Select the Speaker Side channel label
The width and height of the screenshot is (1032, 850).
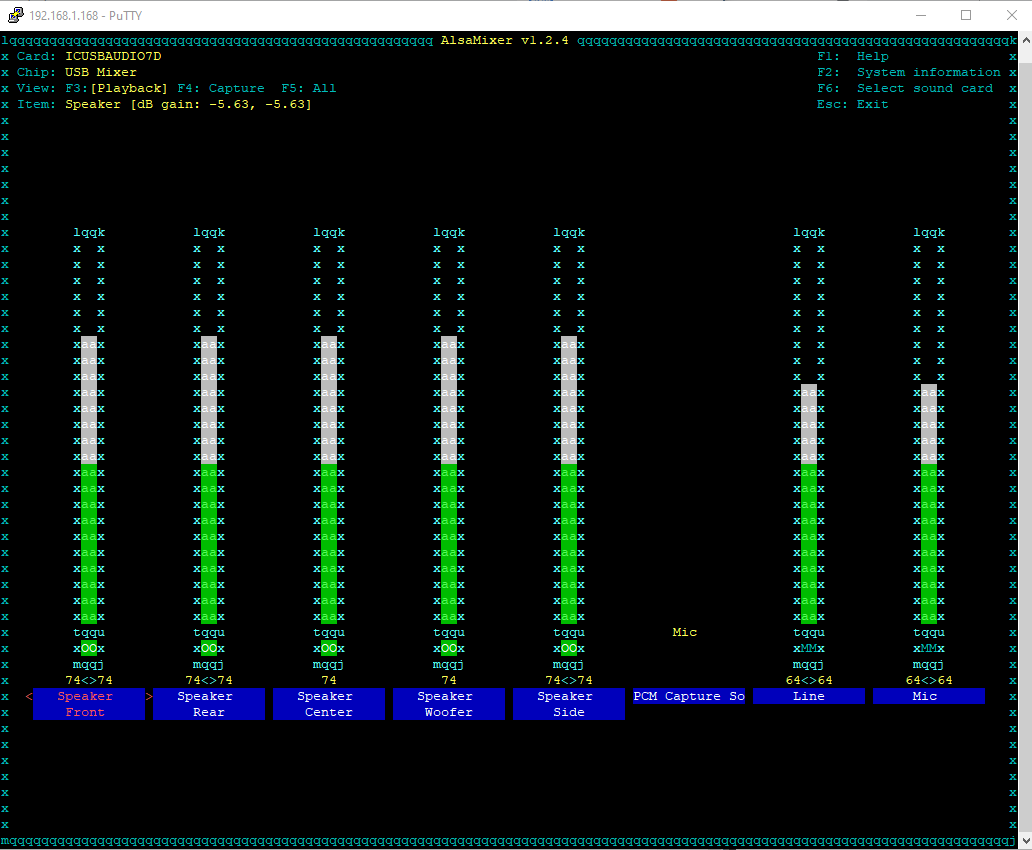tap(569, 704)
